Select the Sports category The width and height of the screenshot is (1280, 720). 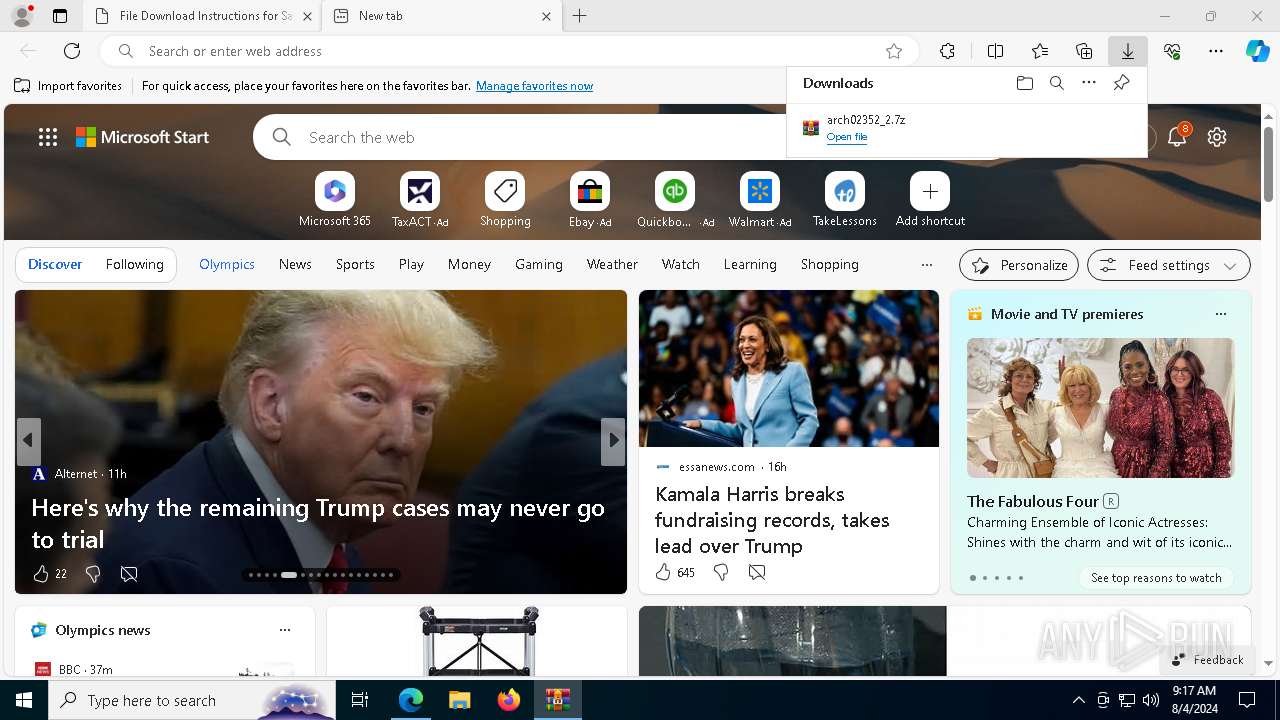(355, 265)
